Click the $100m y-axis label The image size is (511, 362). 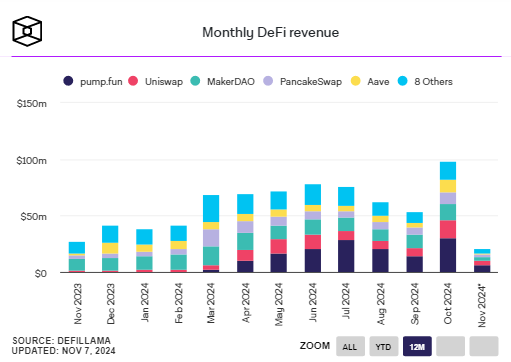32,161
